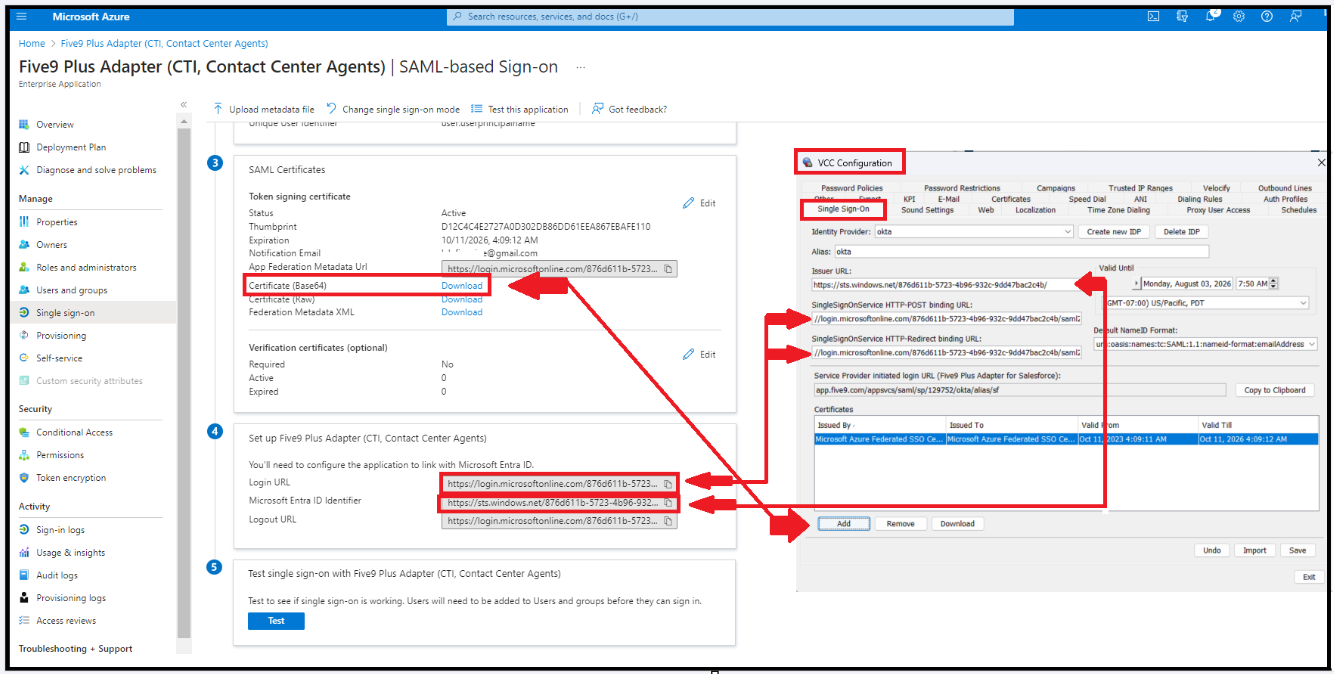Open the Azure feedback person icon

(1296, 16)
